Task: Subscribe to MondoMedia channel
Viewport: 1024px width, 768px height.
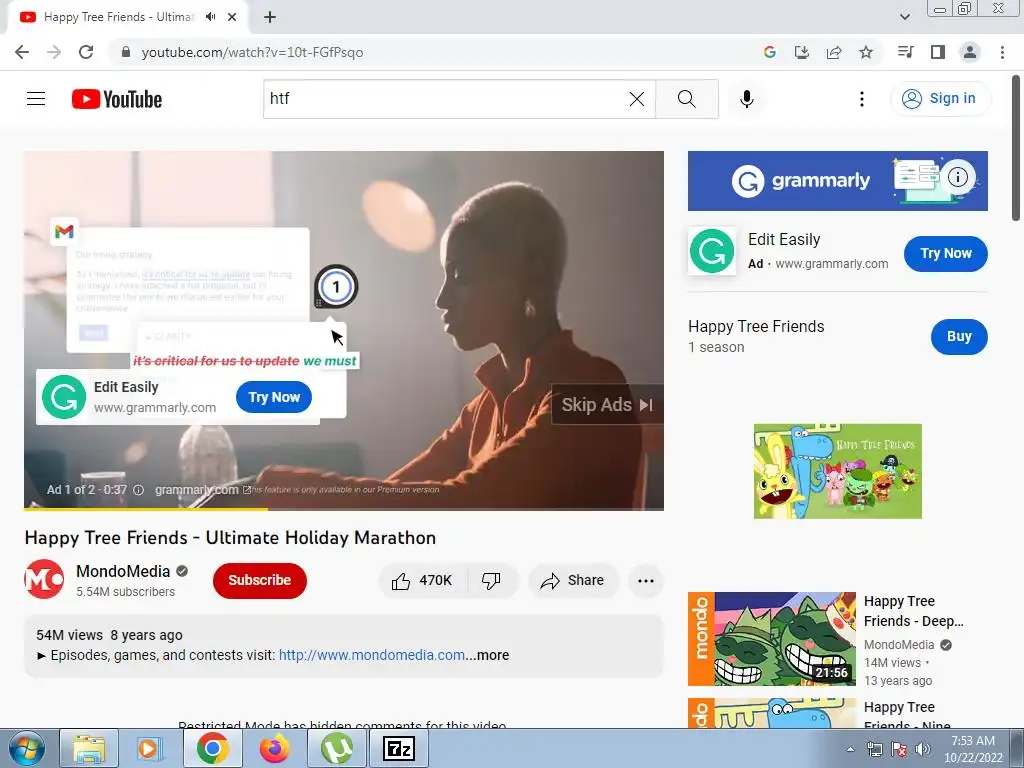Action: pos(259,580)
